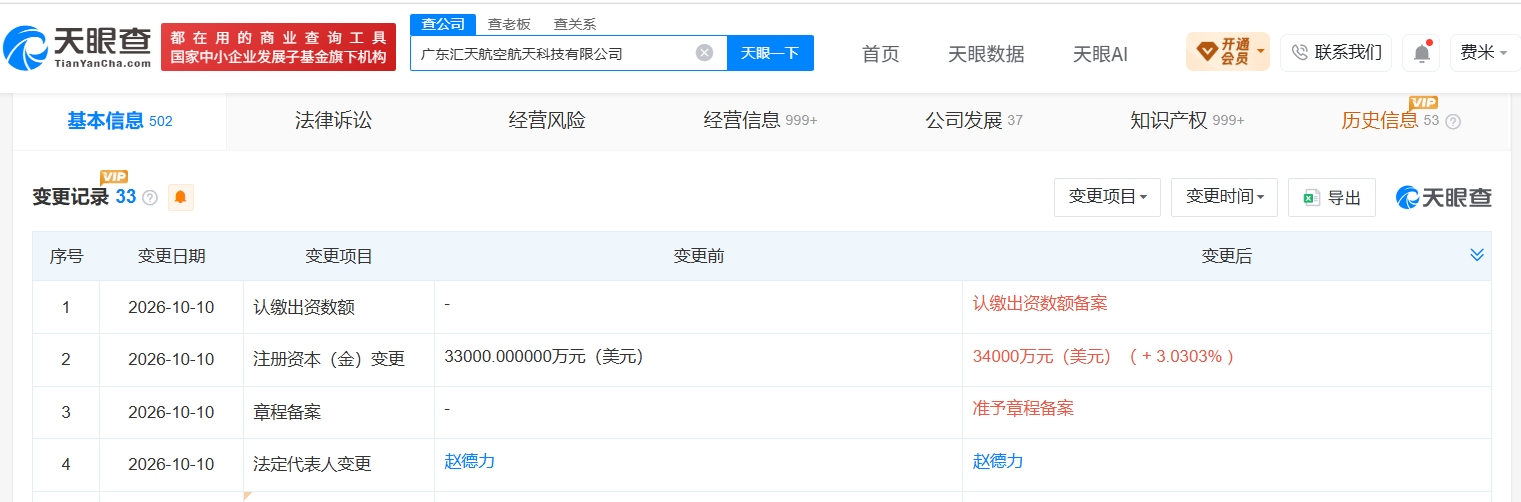Switch to the 法律诉讼 tab
Screen dimensions: 1521x502
point(333,121)
